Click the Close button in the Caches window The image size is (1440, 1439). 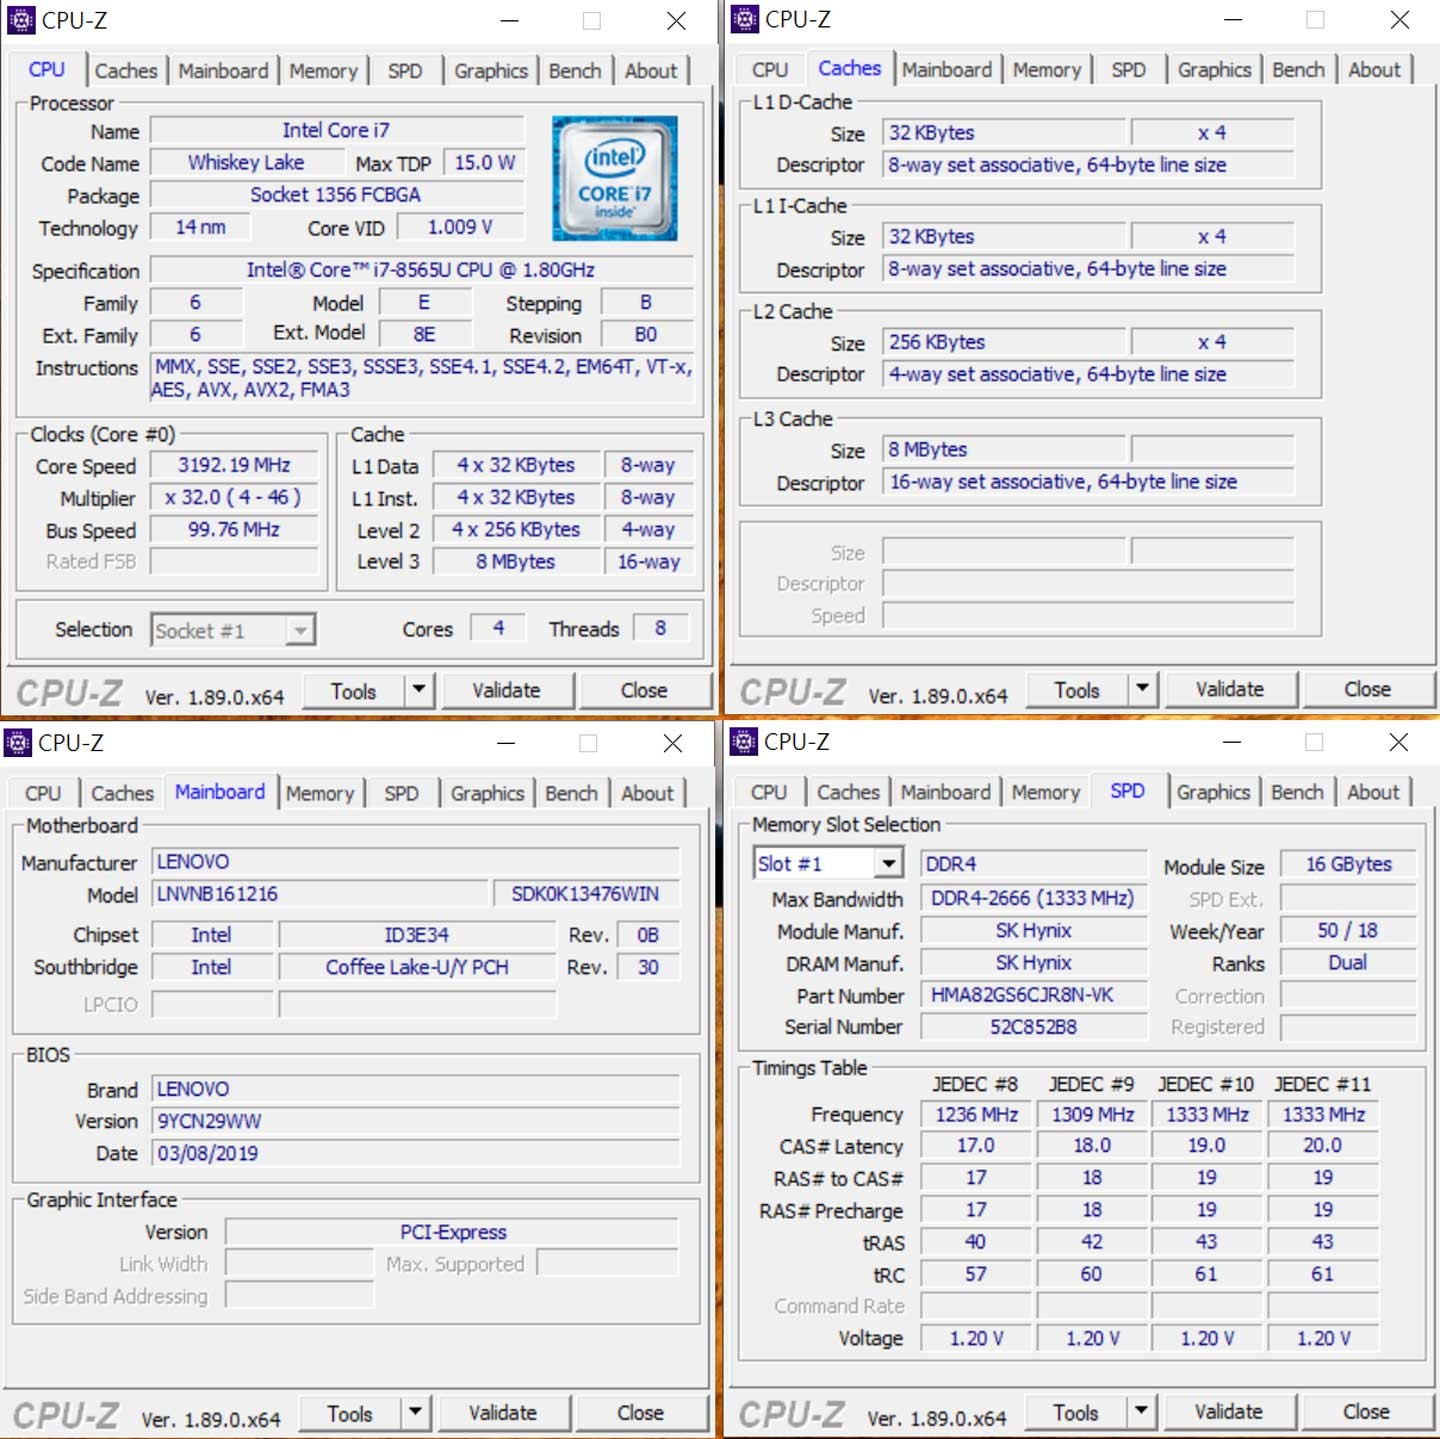(x=1367, y=689)
